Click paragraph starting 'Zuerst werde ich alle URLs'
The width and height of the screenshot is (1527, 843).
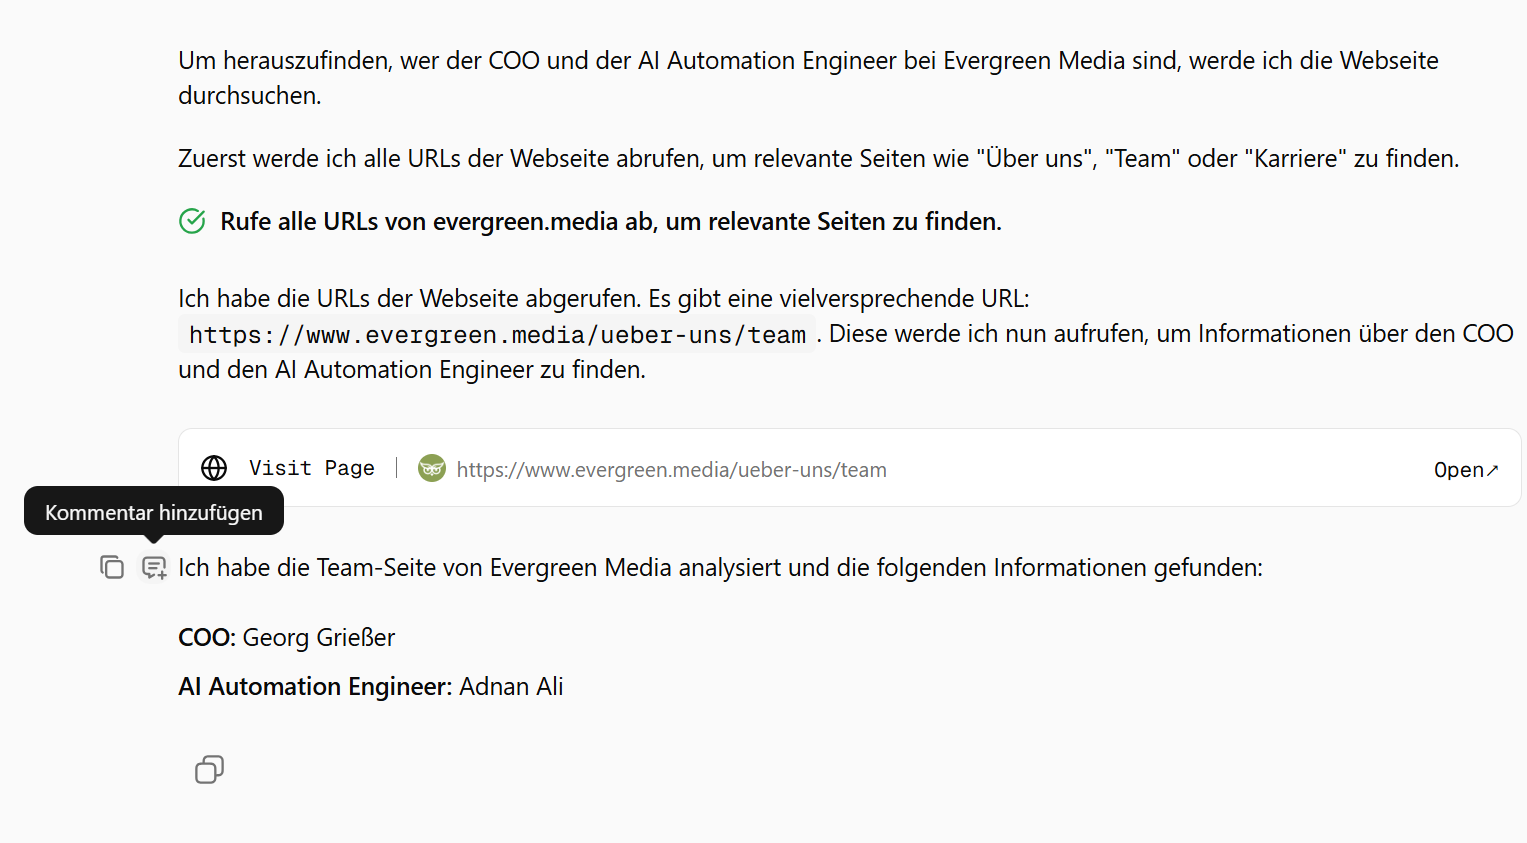pos(818,158)
